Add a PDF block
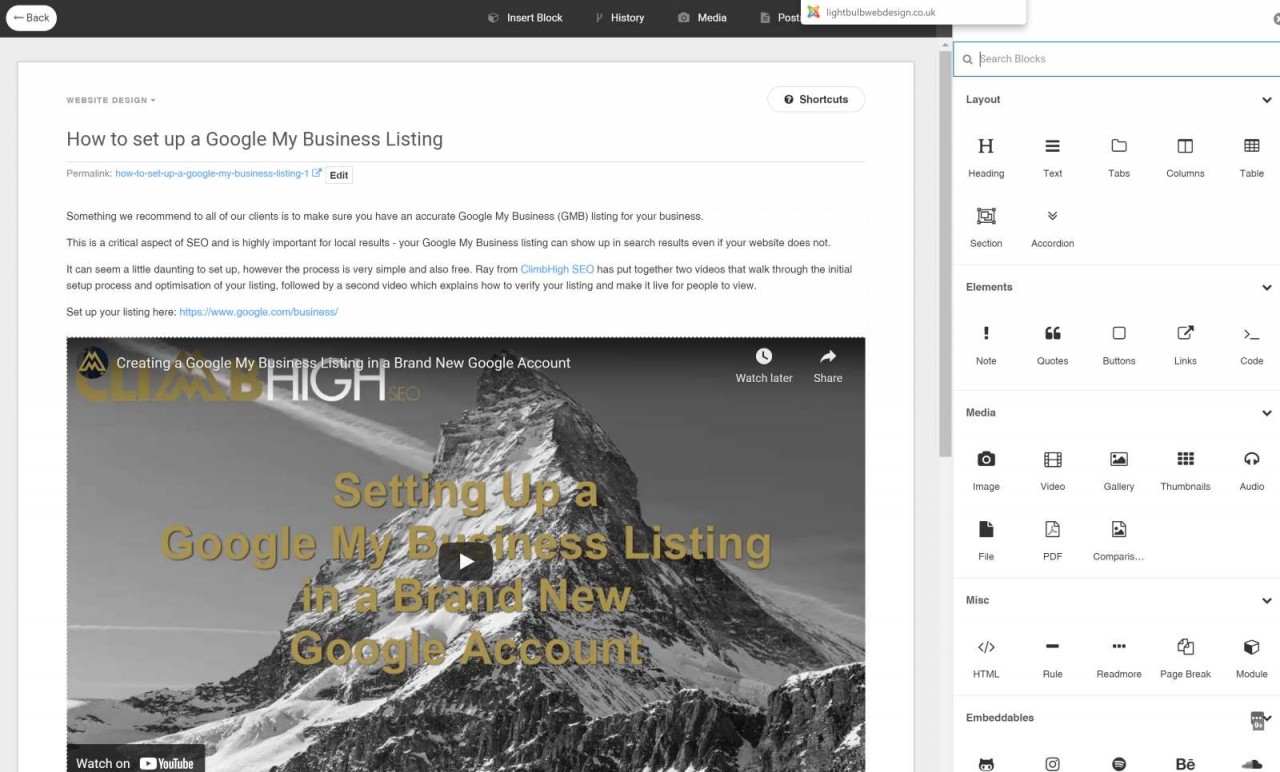Image resolution: width=1280 pixels, height=772 pixels. [1052, 540]
